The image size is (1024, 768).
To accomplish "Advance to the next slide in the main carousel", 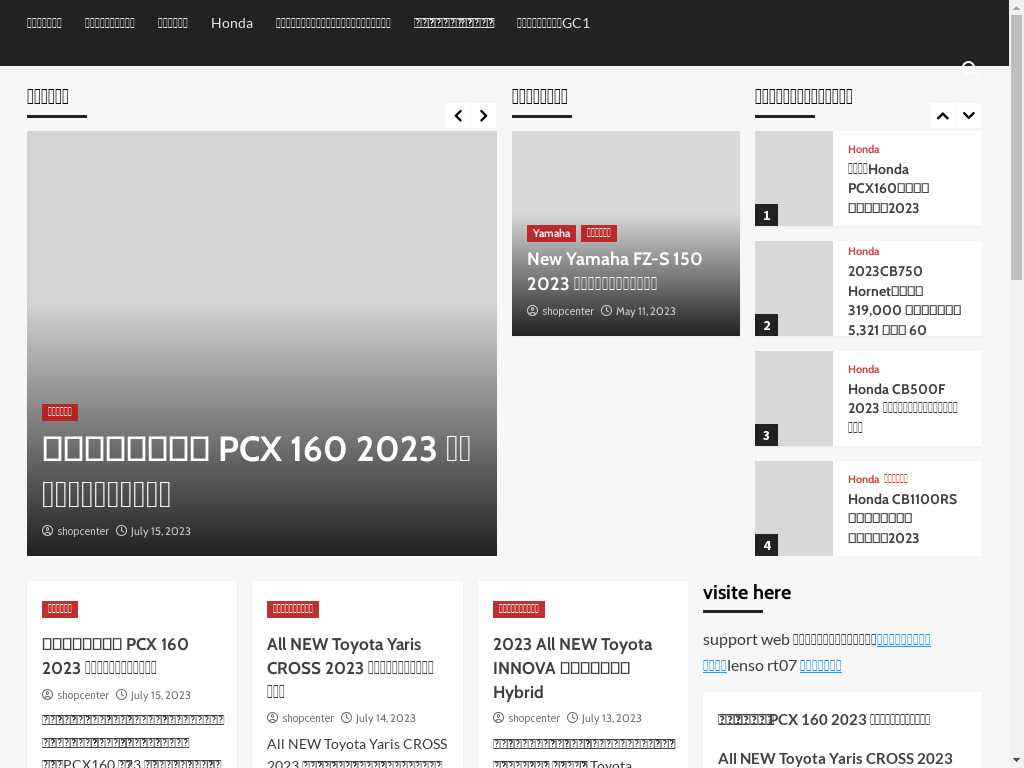I will [x=483, y=116].
